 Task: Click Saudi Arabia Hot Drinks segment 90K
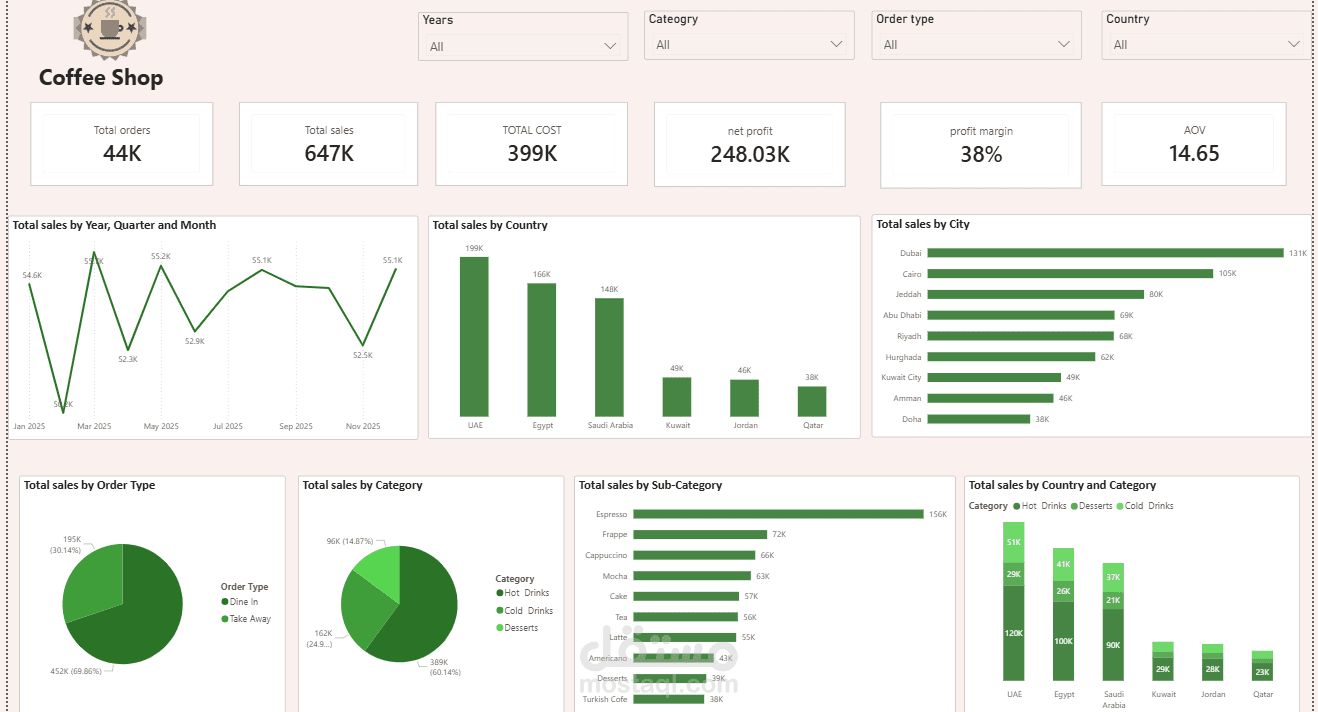point(1113,645)
